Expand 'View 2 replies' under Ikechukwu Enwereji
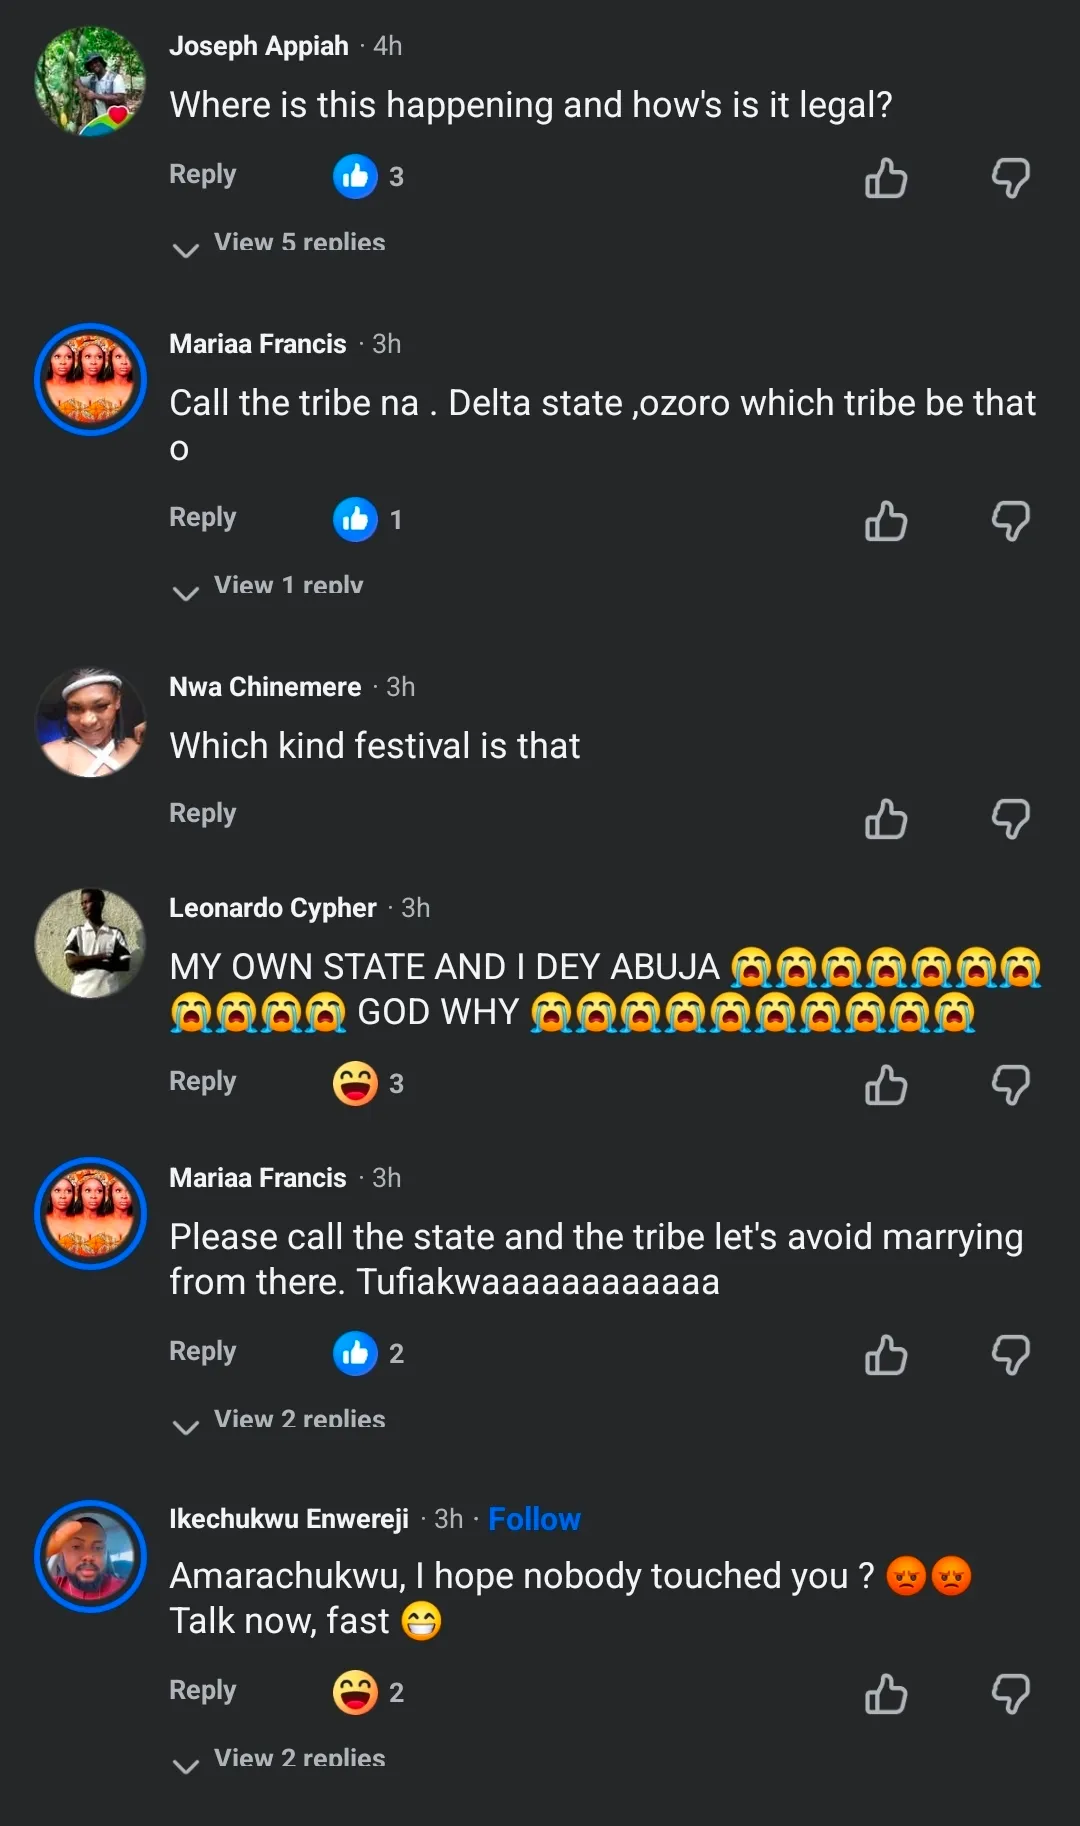The image size is (1080, 1826). 298,1758
